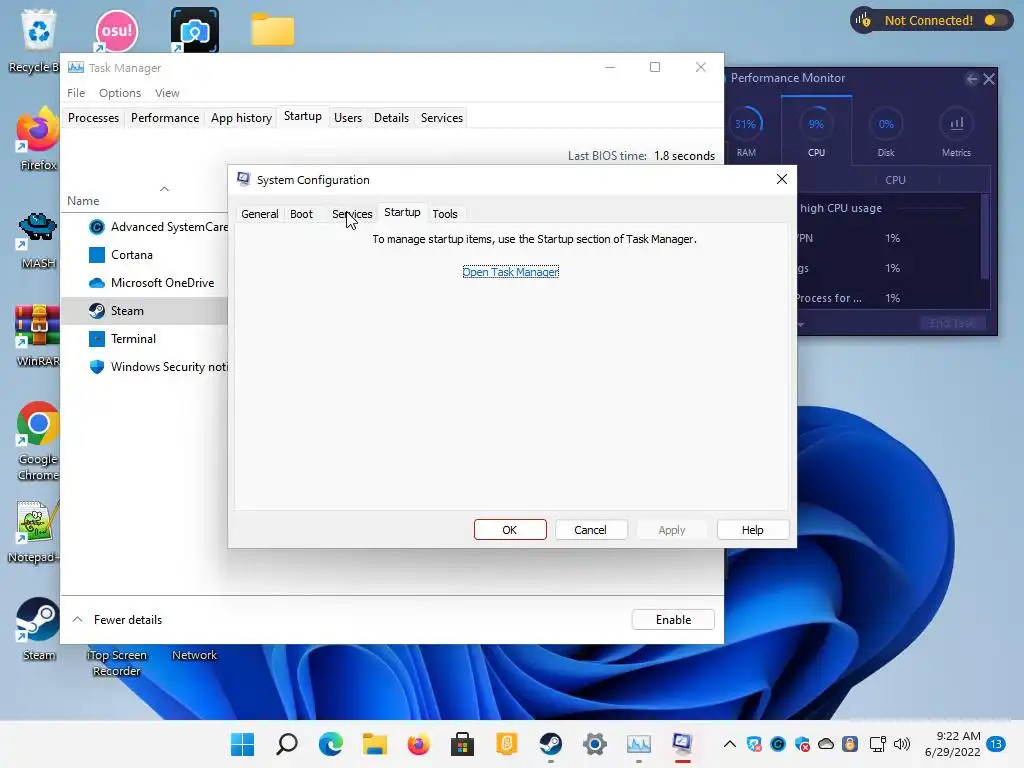1024x768 pixels.
Task: Toggle the Not Connected switch
Action: 995,20
